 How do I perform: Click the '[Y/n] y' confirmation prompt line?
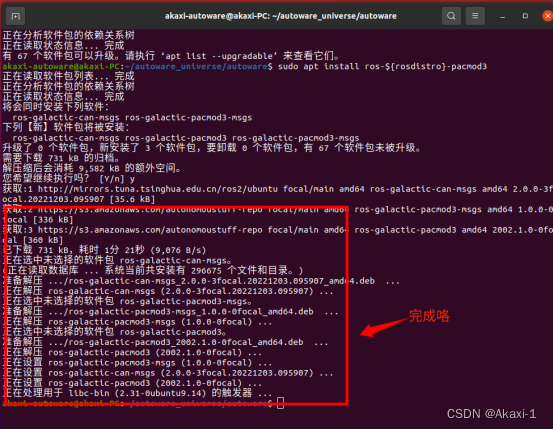click(69, 179)
